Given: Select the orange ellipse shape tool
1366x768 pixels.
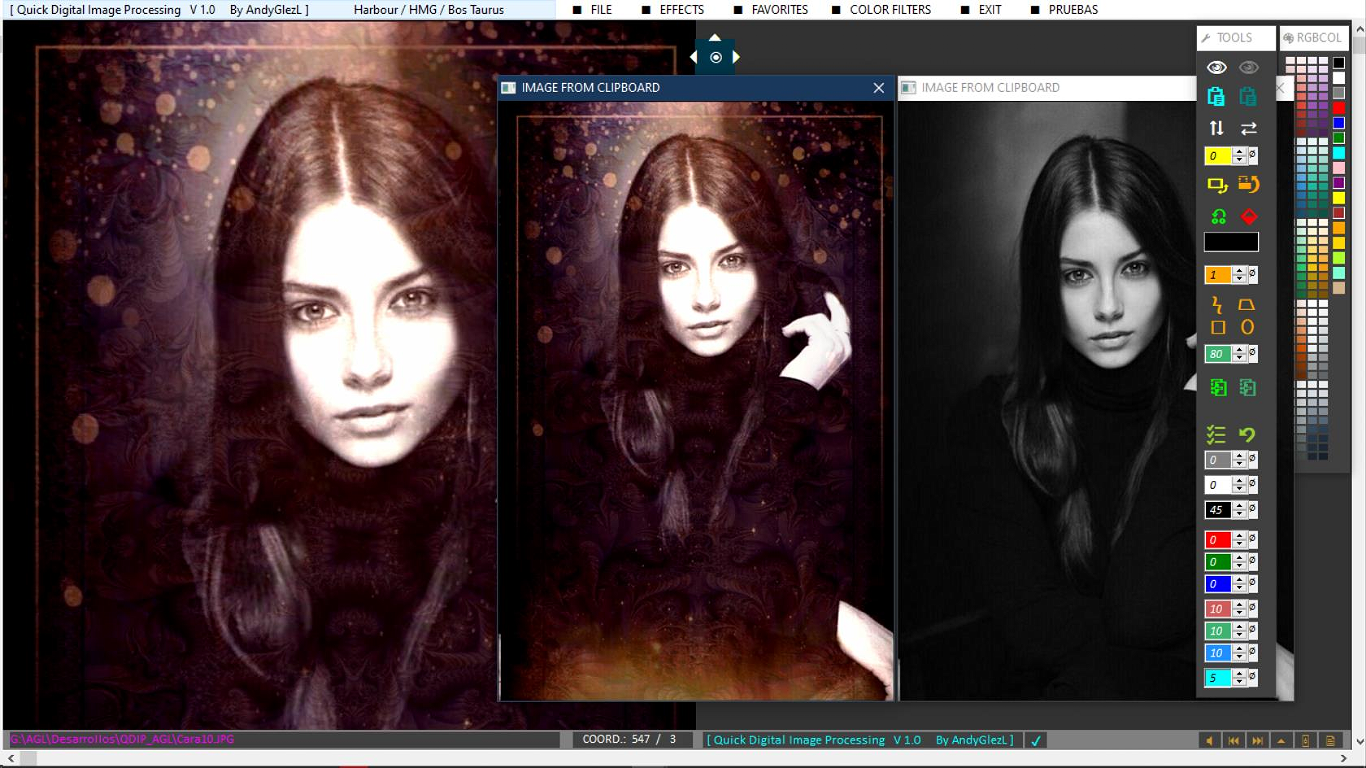Looking at the screenshot, I should coord(1247,327).
